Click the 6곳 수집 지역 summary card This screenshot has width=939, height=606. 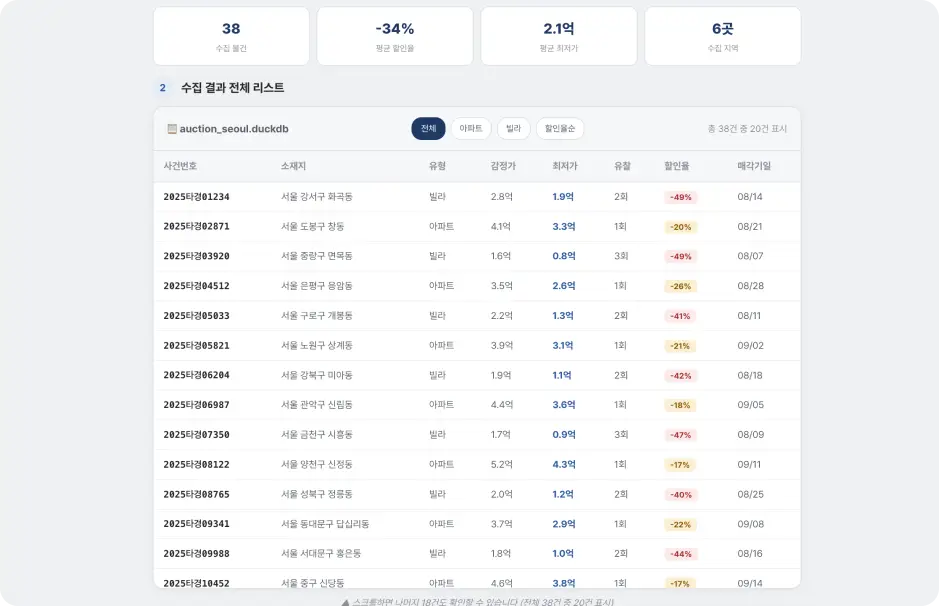pyautogui.click(x=723, y=36)
